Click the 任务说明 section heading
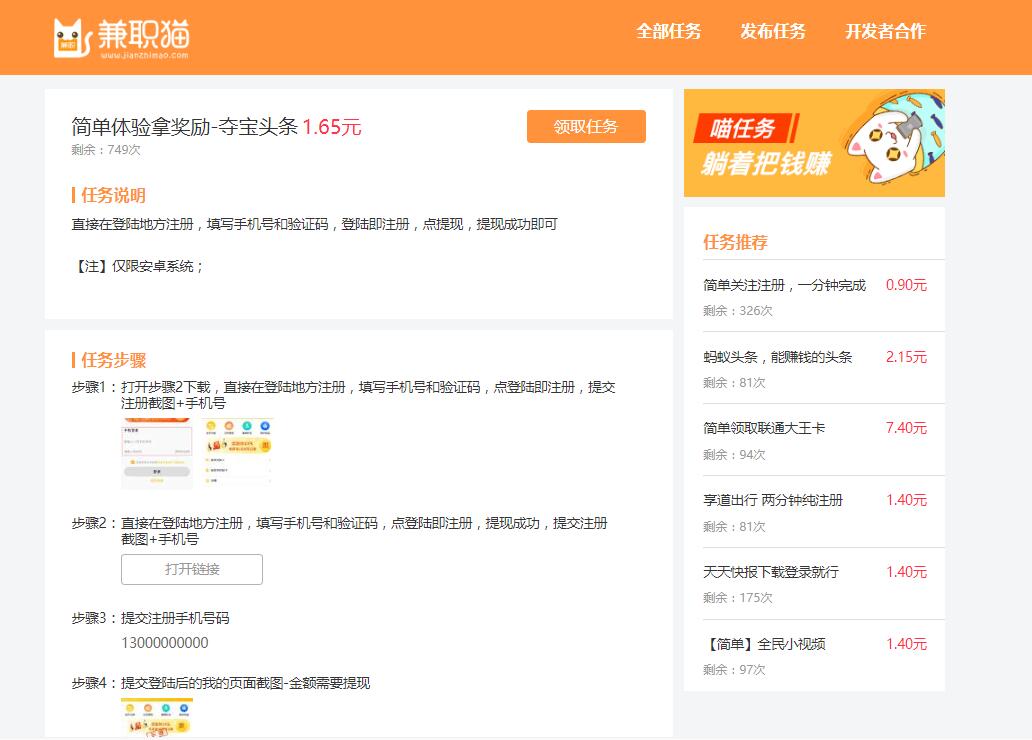 113,196
